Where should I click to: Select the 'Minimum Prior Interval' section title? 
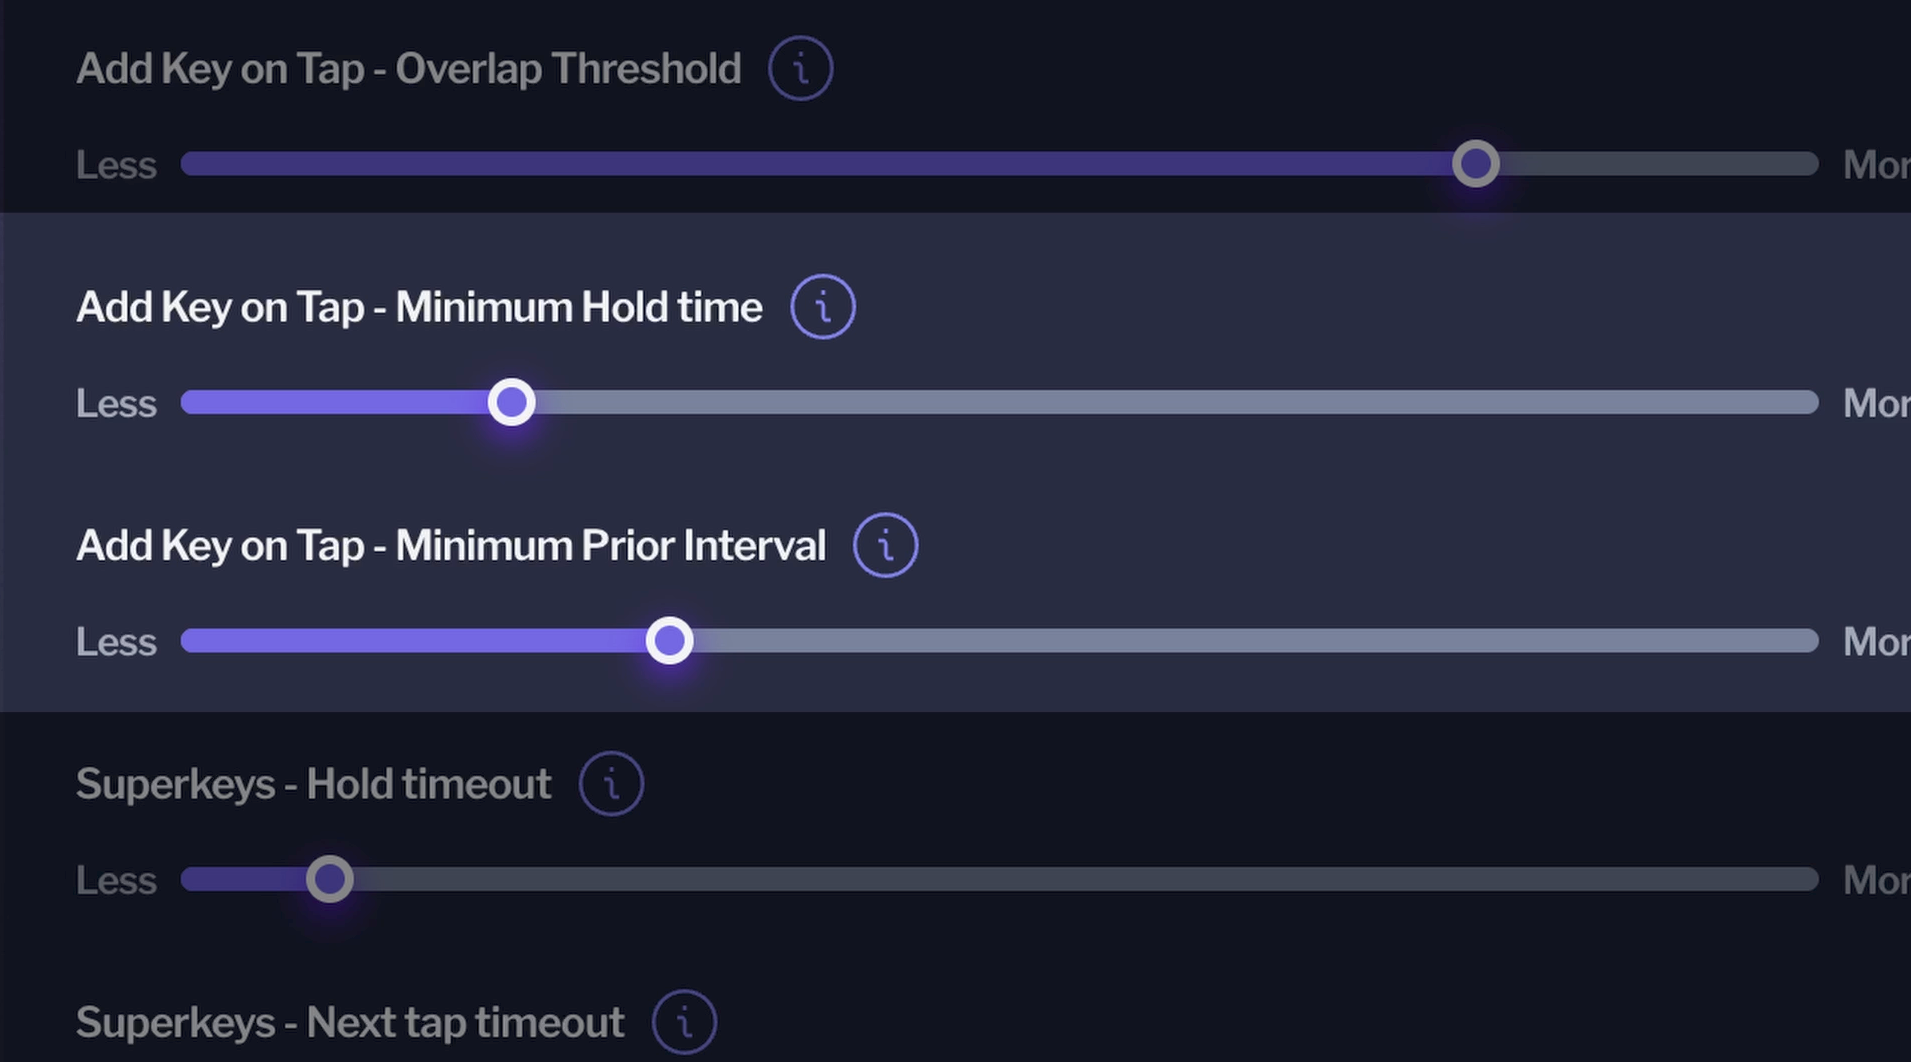451,545
